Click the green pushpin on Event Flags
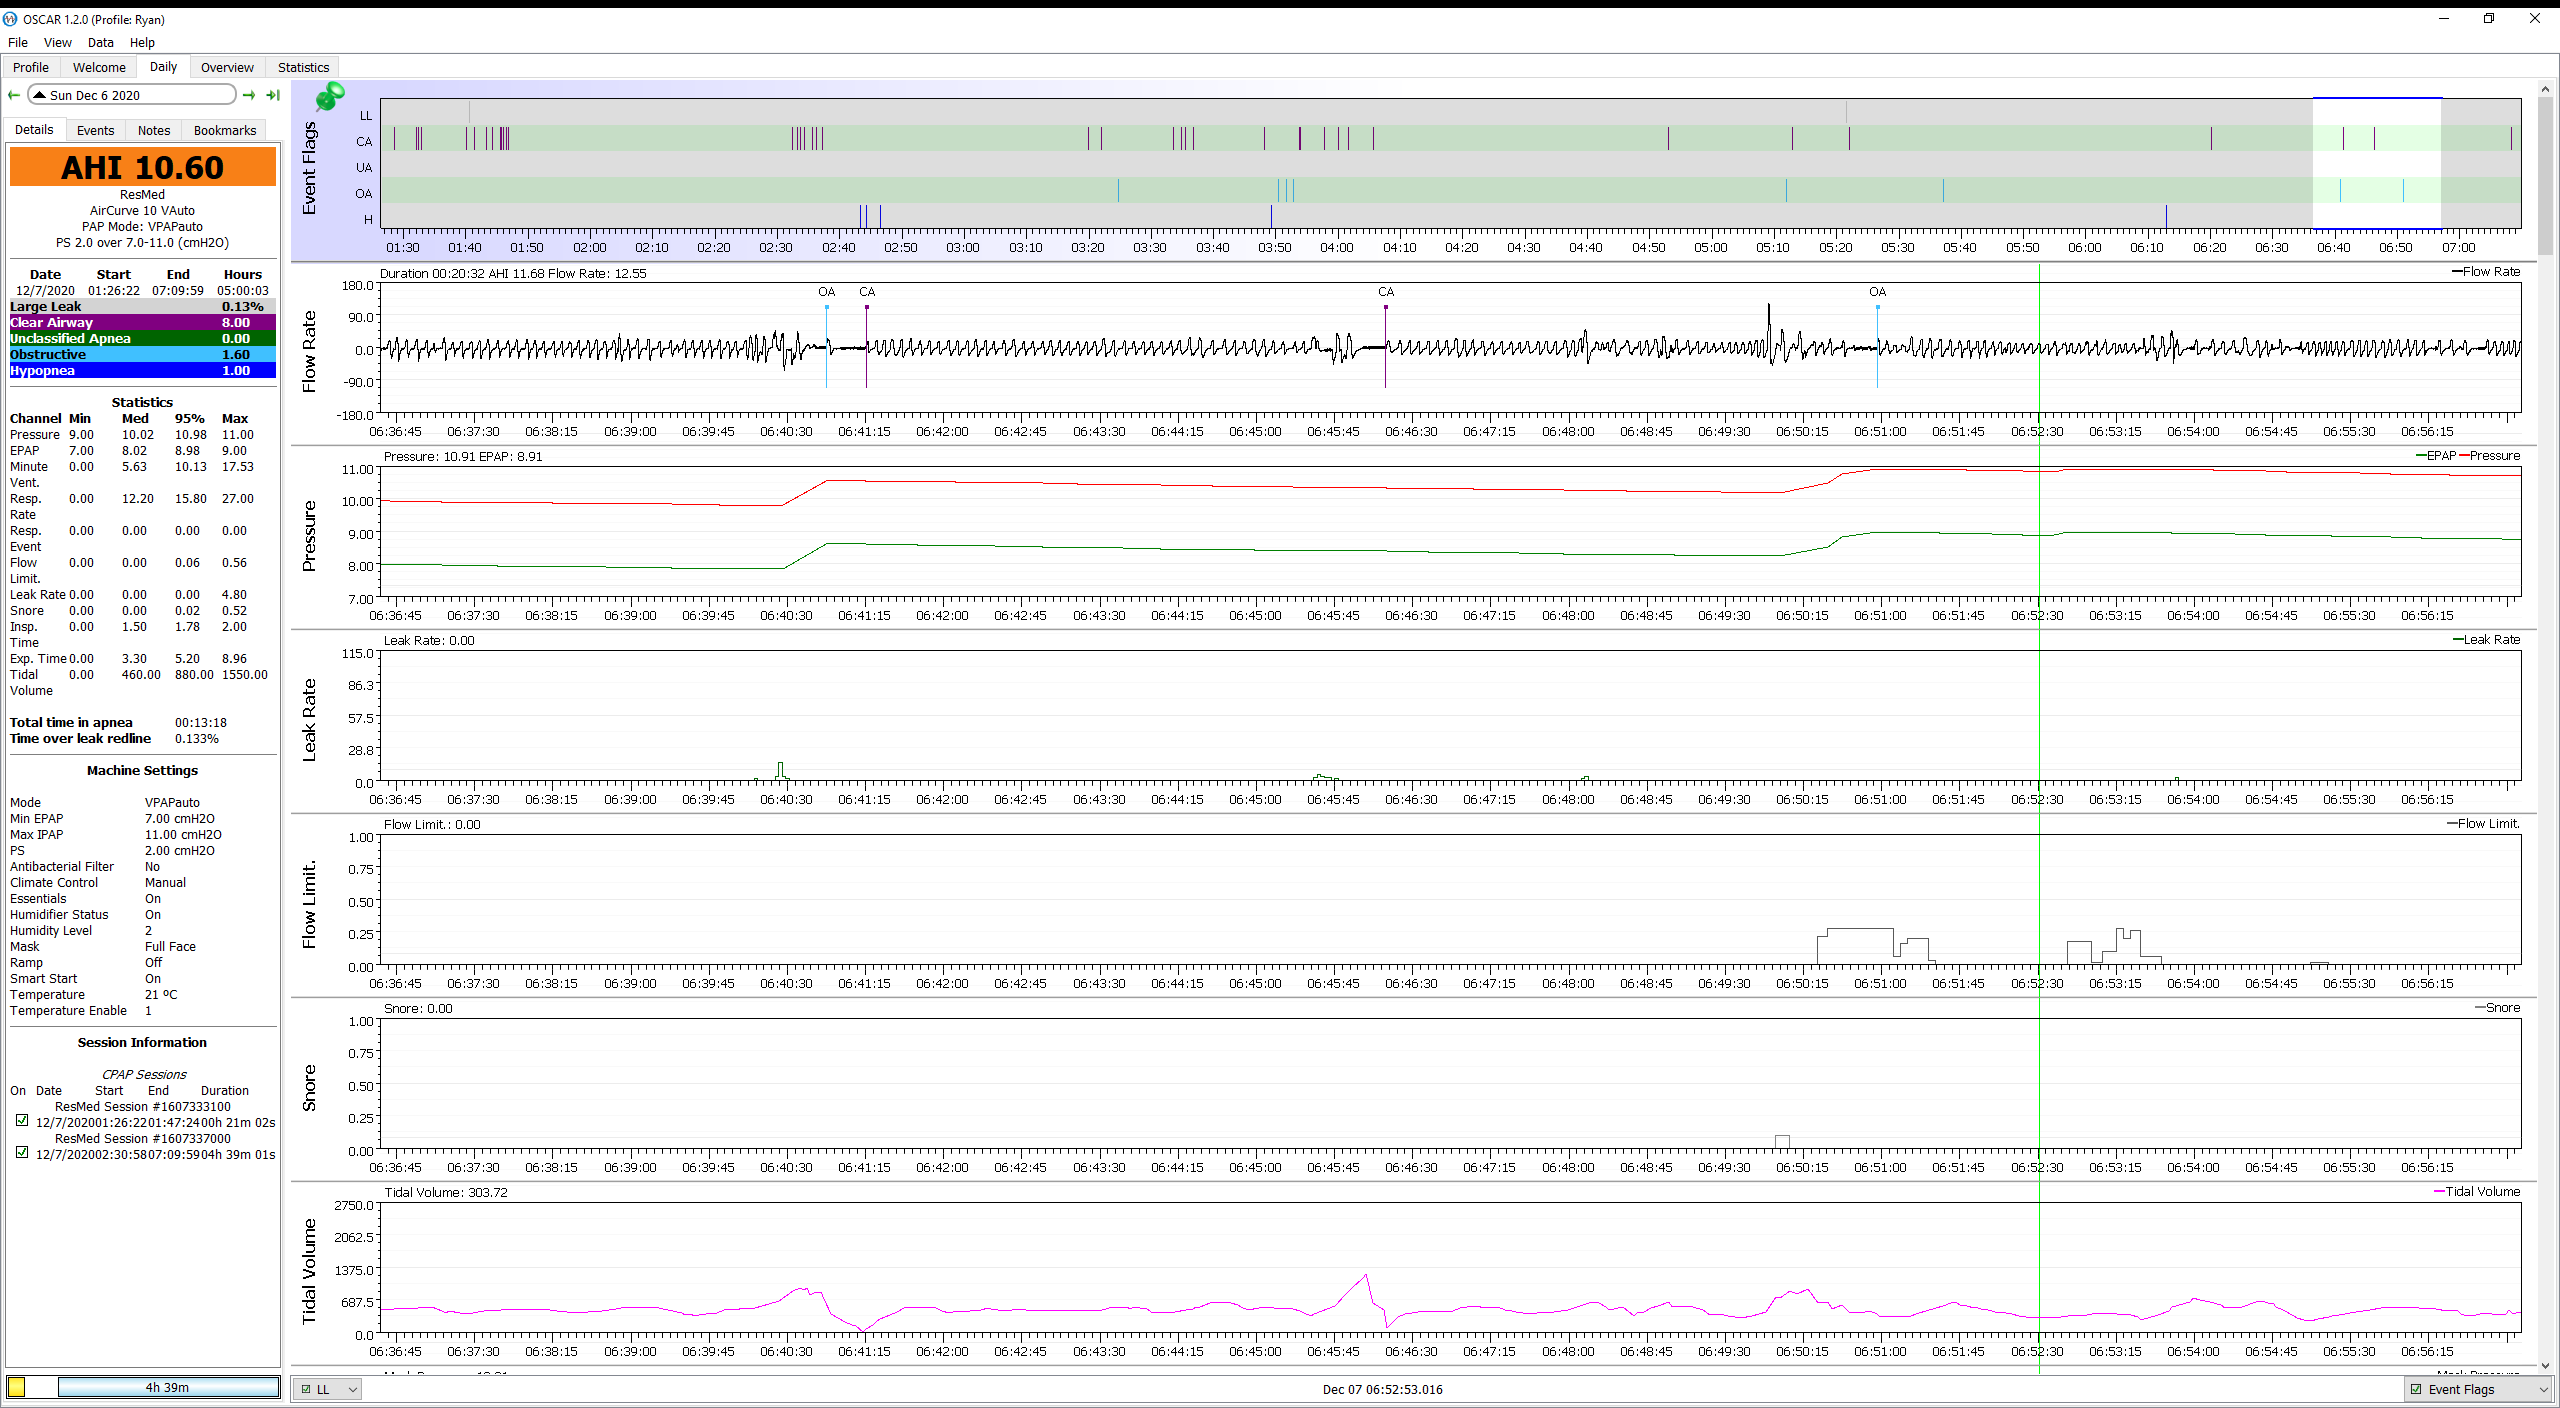Image resolution: width=2560 pixels, height=1408 pixels. point(330,97)
